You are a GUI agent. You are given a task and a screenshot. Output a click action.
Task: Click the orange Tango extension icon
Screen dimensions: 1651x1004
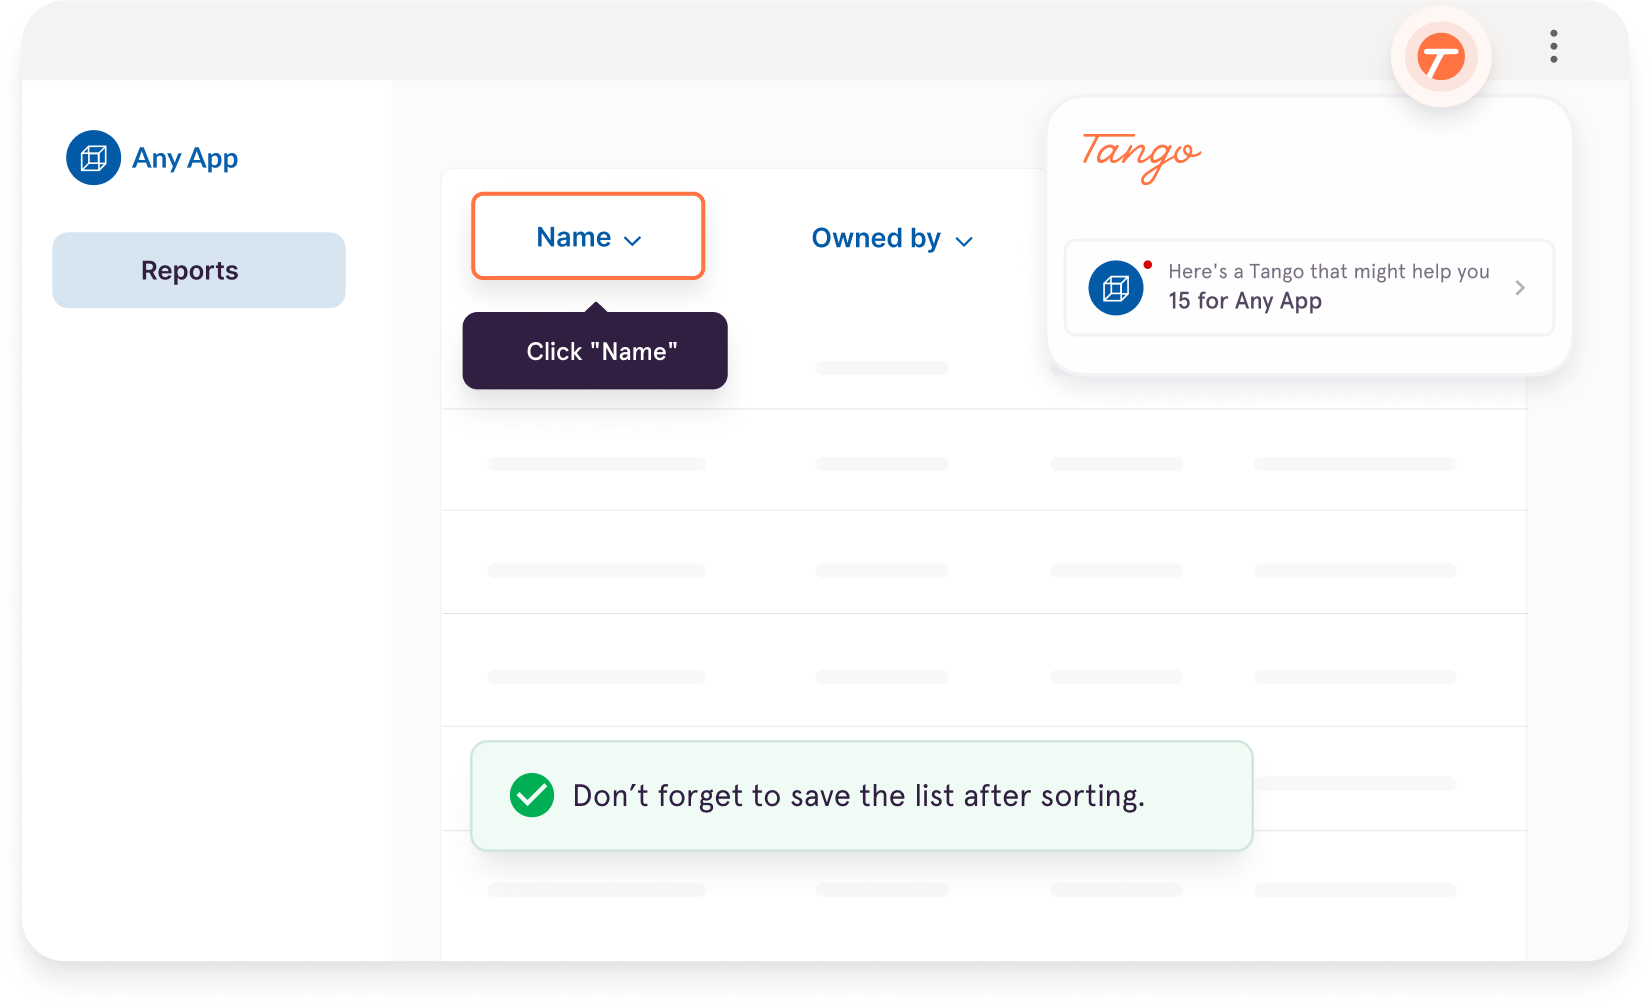(1441, 57)
